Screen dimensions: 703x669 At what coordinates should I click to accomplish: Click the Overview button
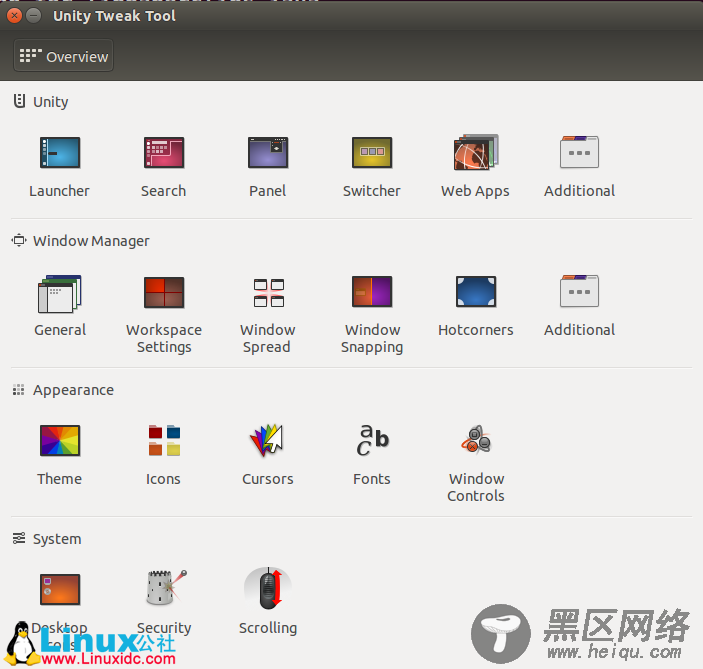click(63, 56)
